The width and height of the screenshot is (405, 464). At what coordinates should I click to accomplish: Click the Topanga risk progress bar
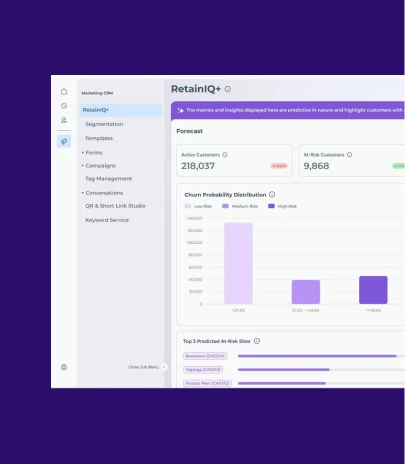tap(321, 370)
